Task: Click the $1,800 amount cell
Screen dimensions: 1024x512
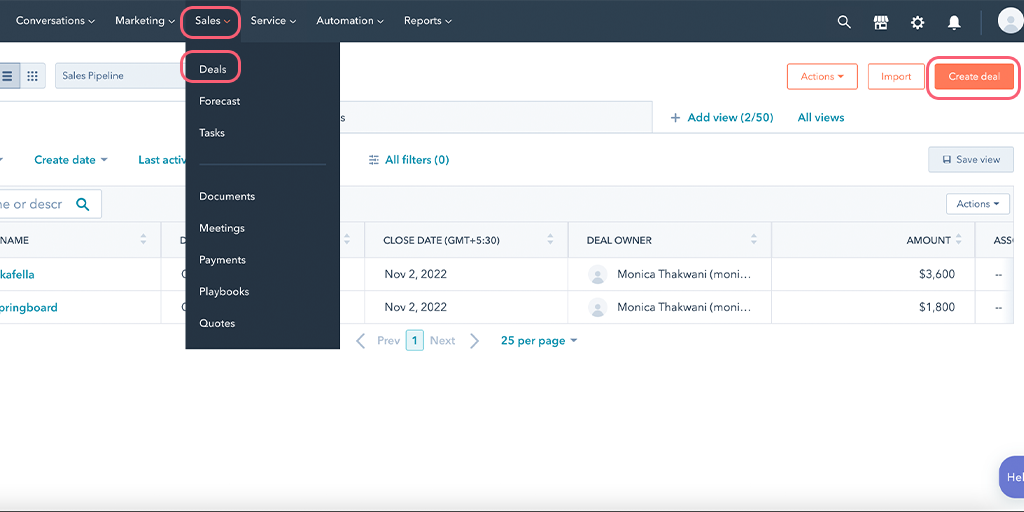Action: click(936, 307)
